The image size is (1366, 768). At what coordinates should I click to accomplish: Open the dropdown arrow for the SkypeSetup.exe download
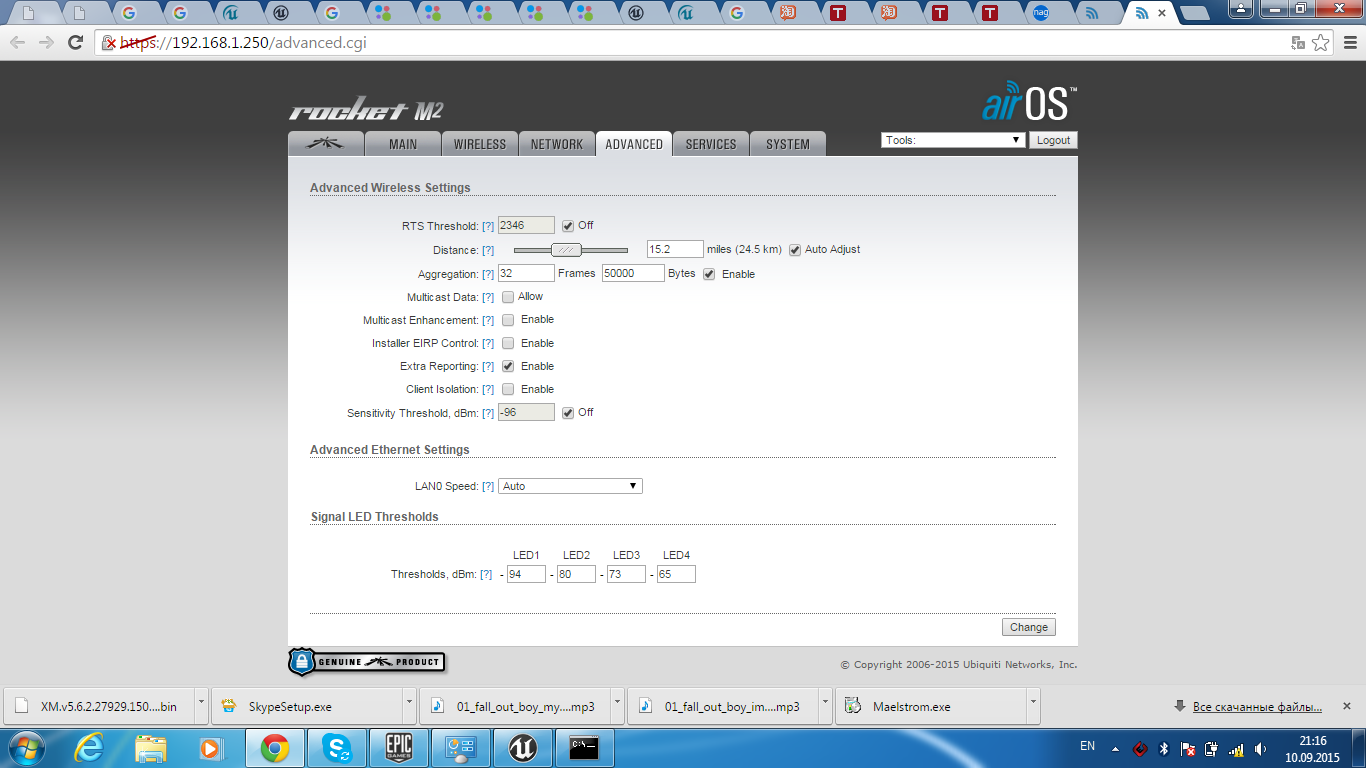tap(410, 705)
